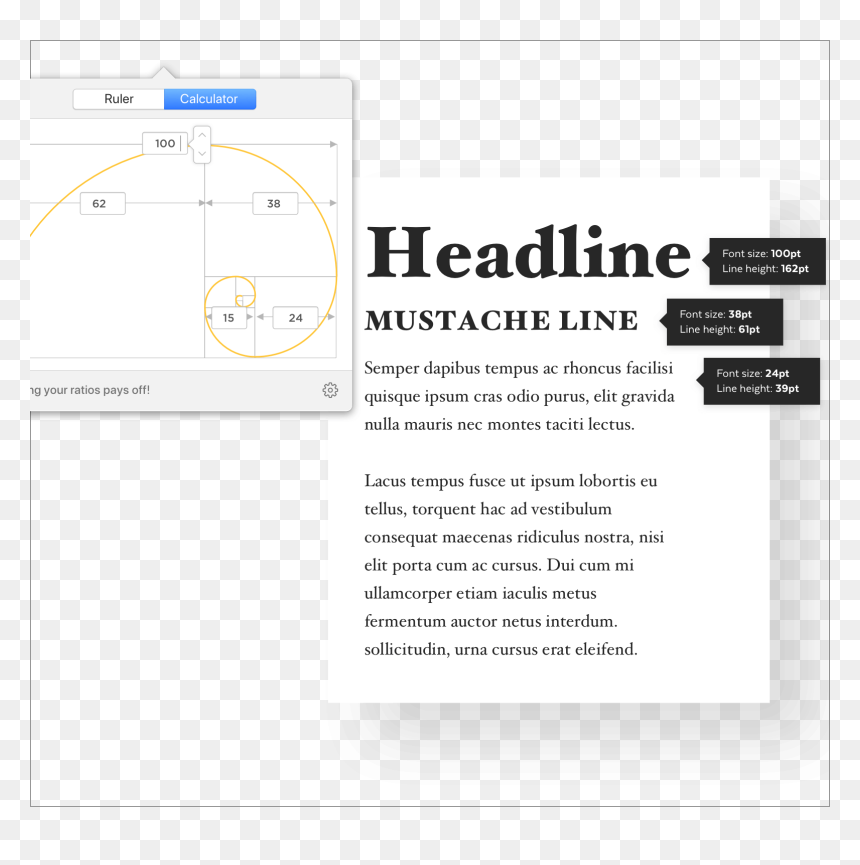Image resolution: width=860 pixels, height=865 pixels.
Task: Click the Headline text
Action: [528, 253]
